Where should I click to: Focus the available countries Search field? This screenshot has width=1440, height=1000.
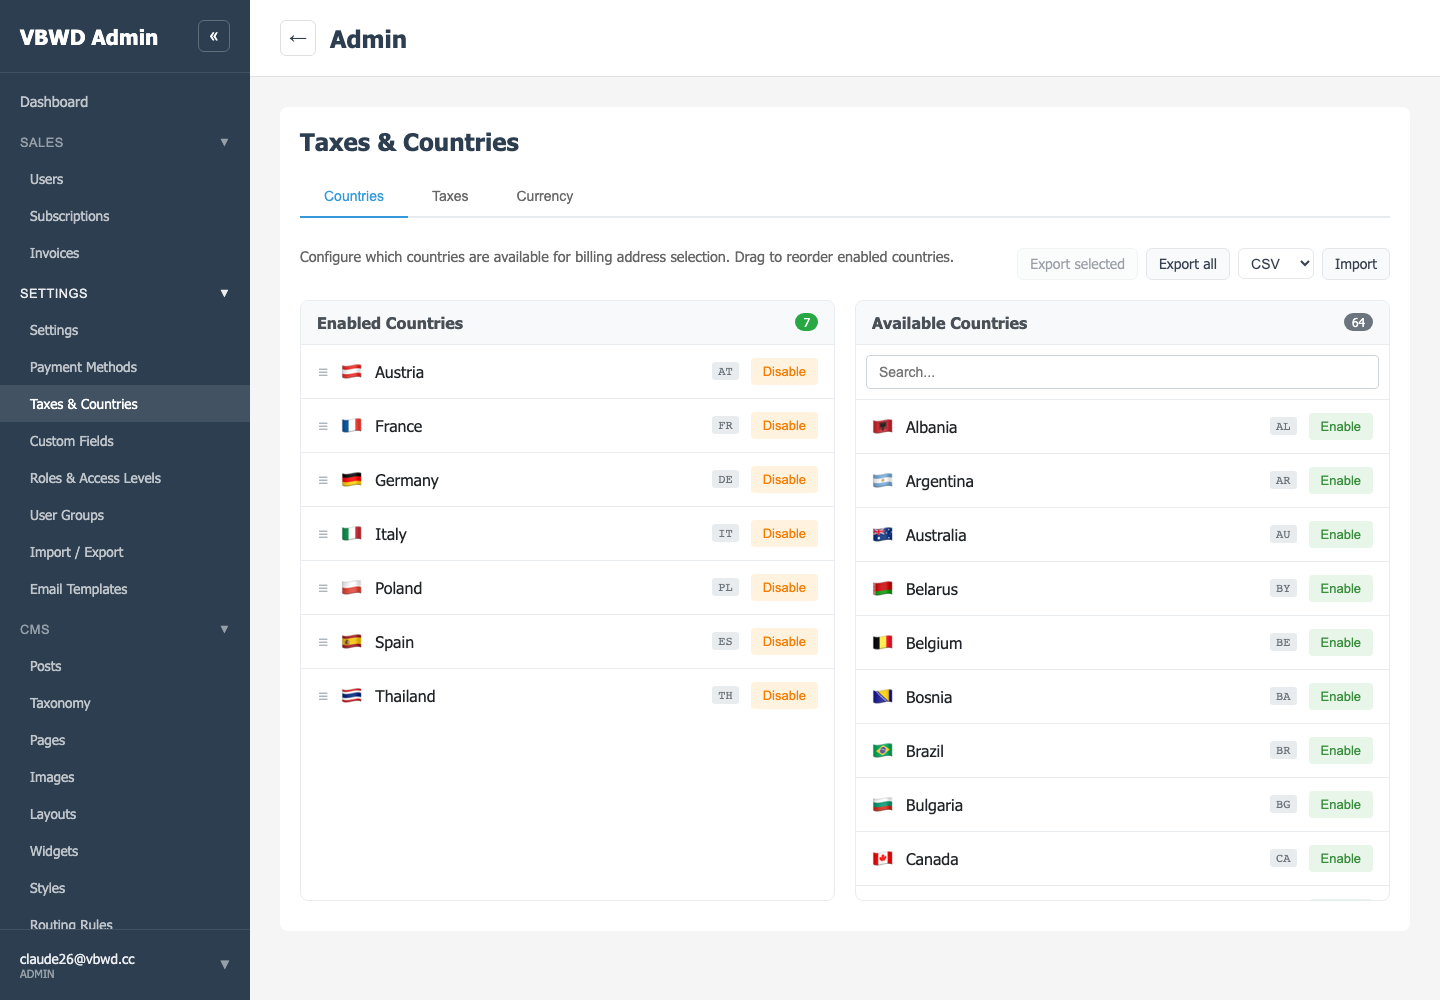(x=1122, y=372)
